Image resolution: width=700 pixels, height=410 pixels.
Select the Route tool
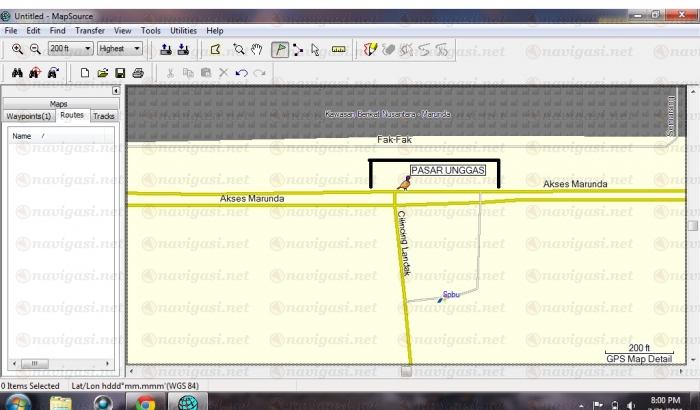pos(298,48)
